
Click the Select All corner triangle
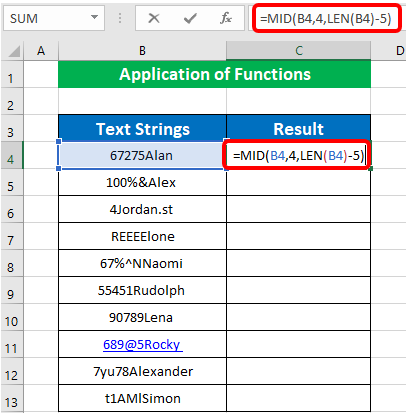[14, 51]
